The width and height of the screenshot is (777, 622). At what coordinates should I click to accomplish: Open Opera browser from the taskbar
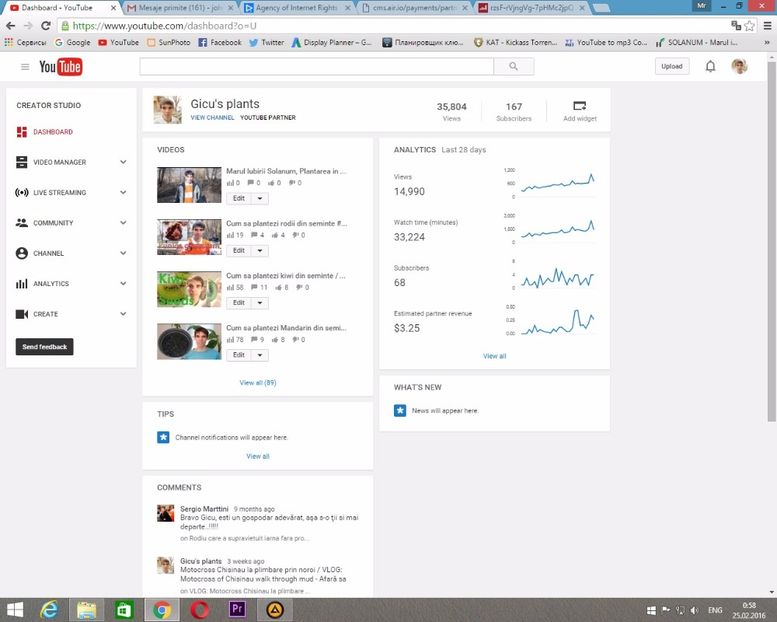tap(200, 610)
